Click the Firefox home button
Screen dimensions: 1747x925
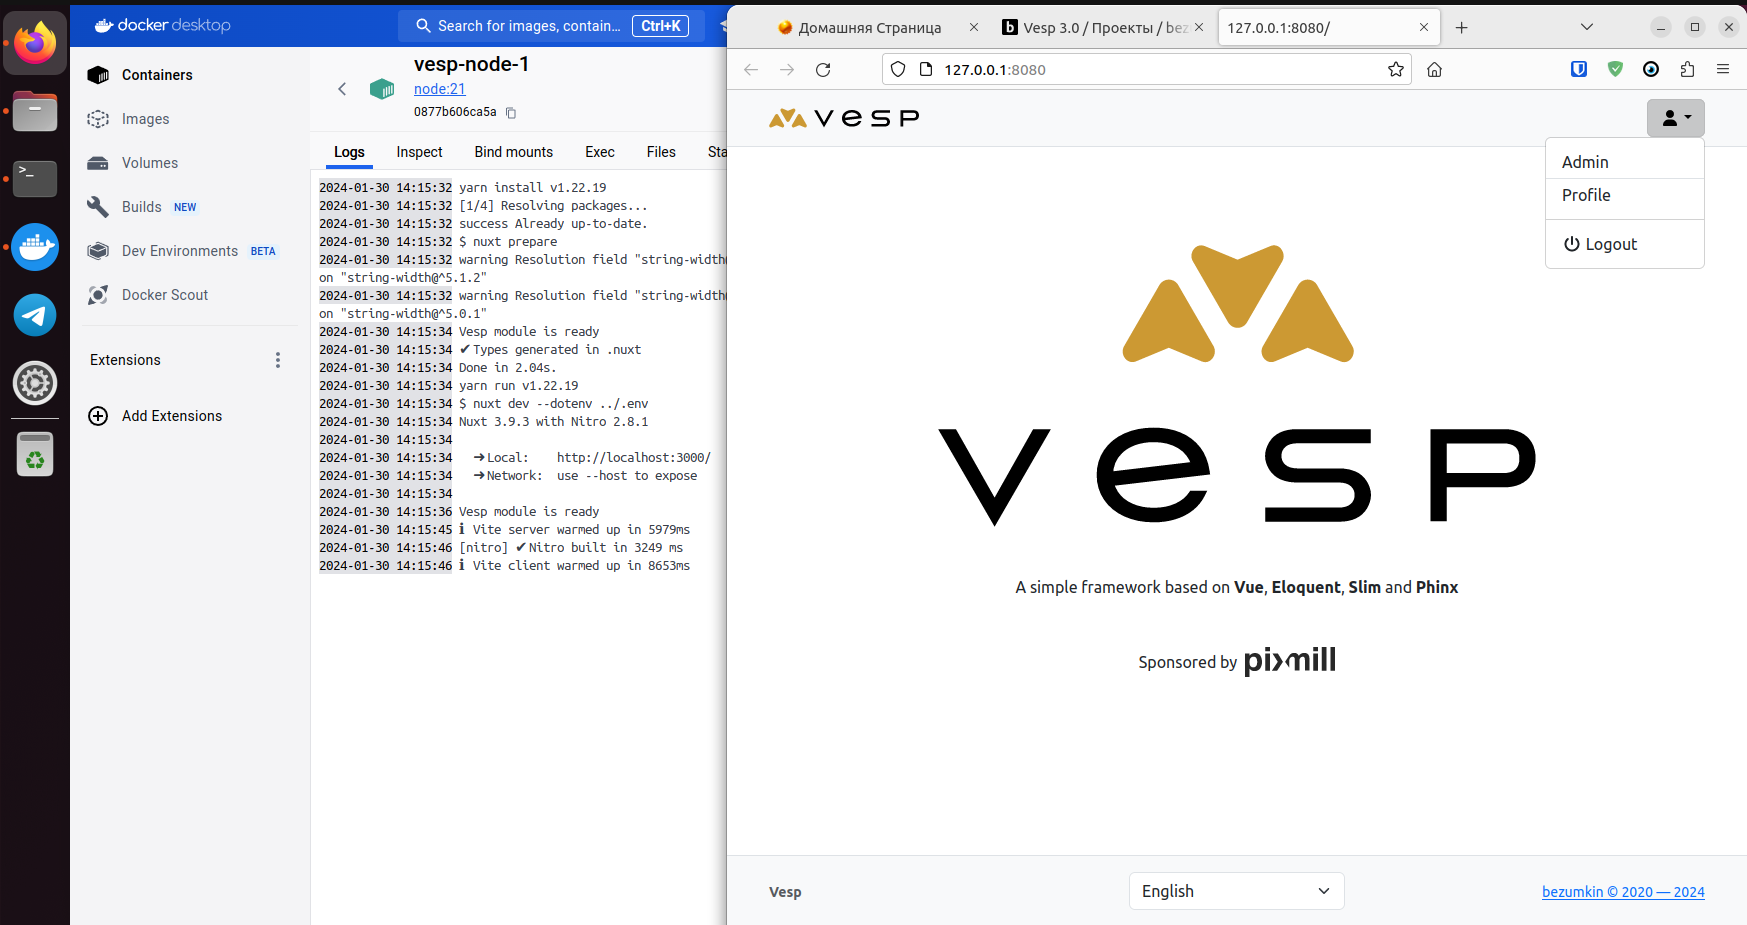[x=1434, y=69]
